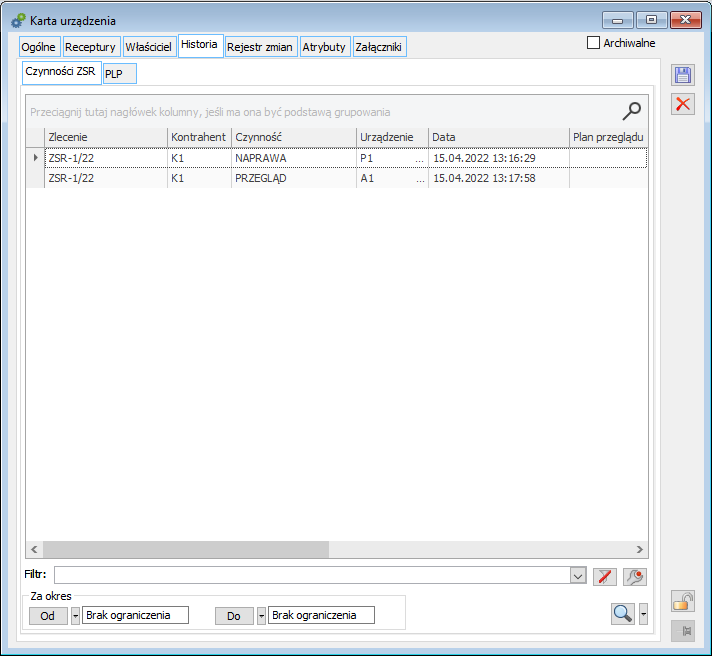Click the pin icon at bottom right
This screenshot has width=712, height=656.
click(x=683, y=630)
